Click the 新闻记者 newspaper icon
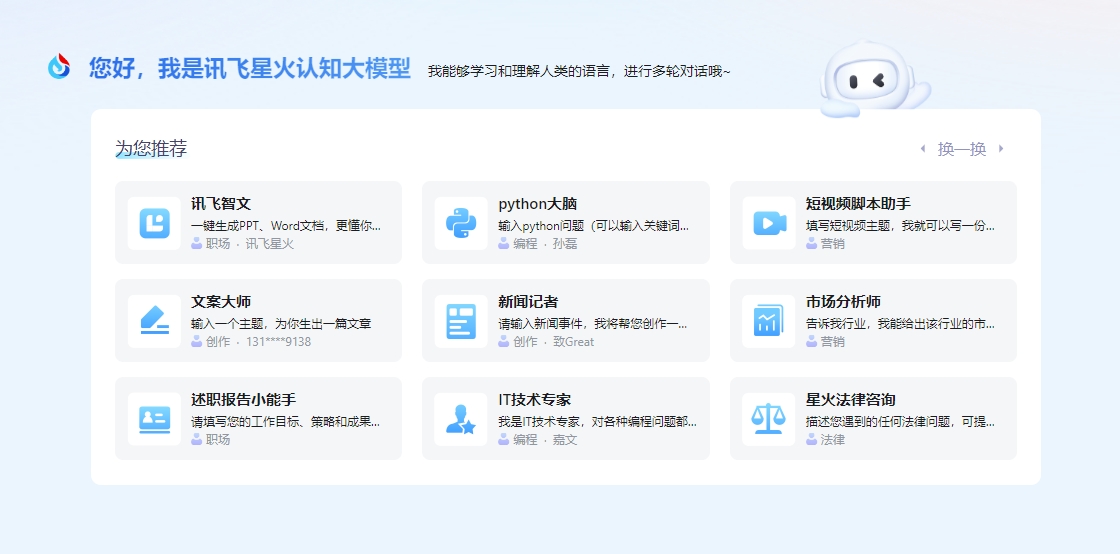 [461, 321]
